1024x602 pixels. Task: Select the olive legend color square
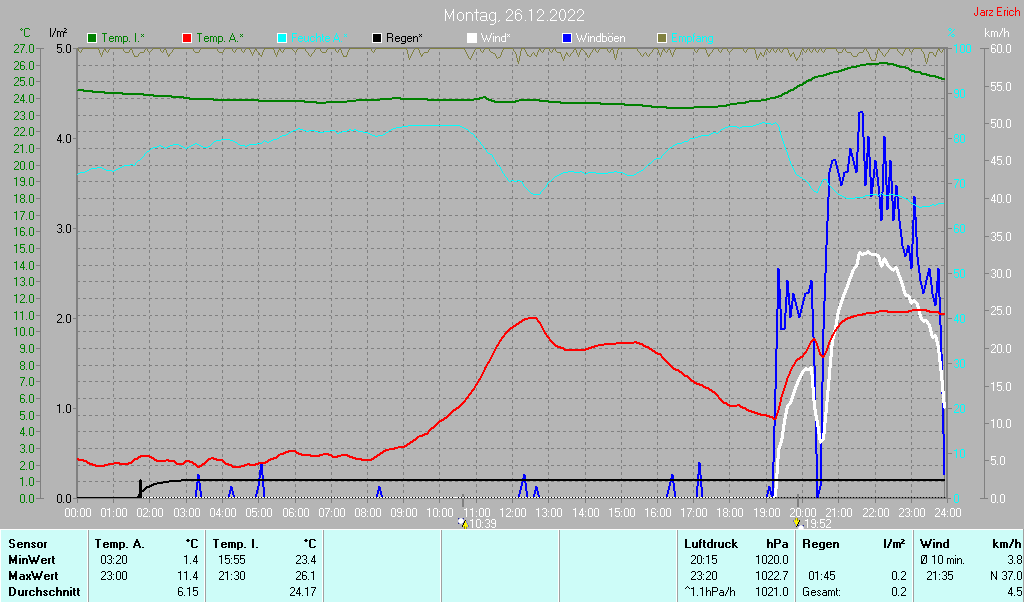pyautogui.click(x=662, y=38)
